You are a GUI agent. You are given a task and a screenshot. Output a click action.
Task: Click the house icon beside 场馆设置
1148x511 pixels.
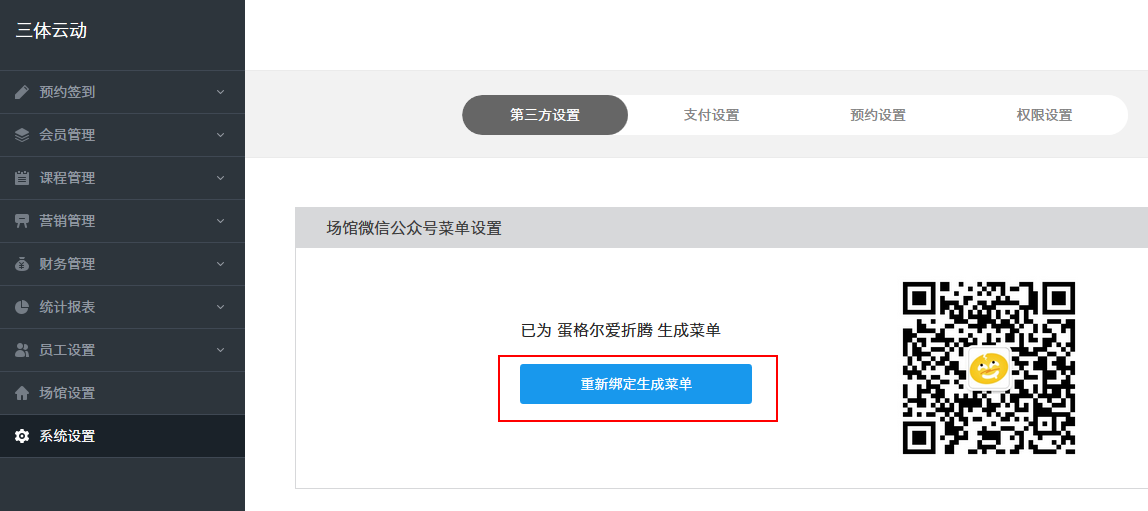[x=22, y=393]
